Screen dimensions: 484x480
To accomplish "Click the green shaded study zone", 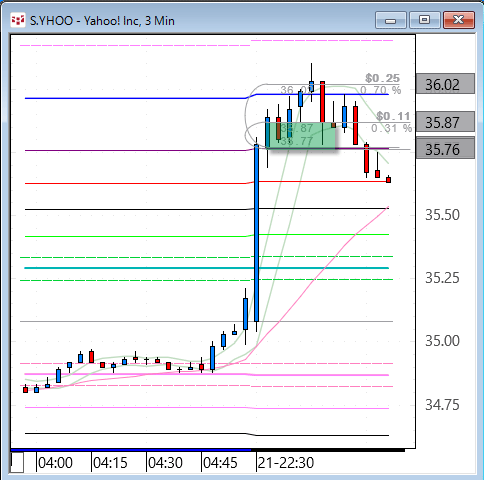I will (x=301, y=135).
